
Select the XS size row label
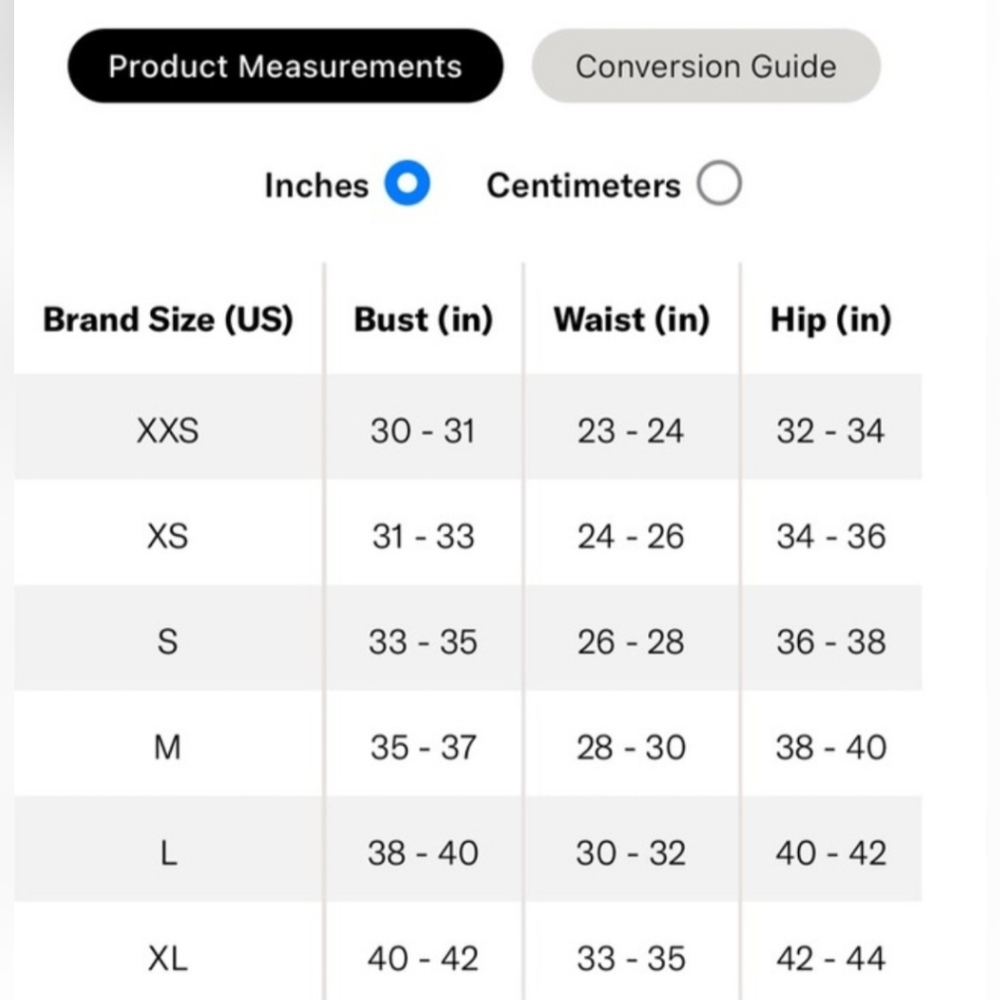(168, 536)
